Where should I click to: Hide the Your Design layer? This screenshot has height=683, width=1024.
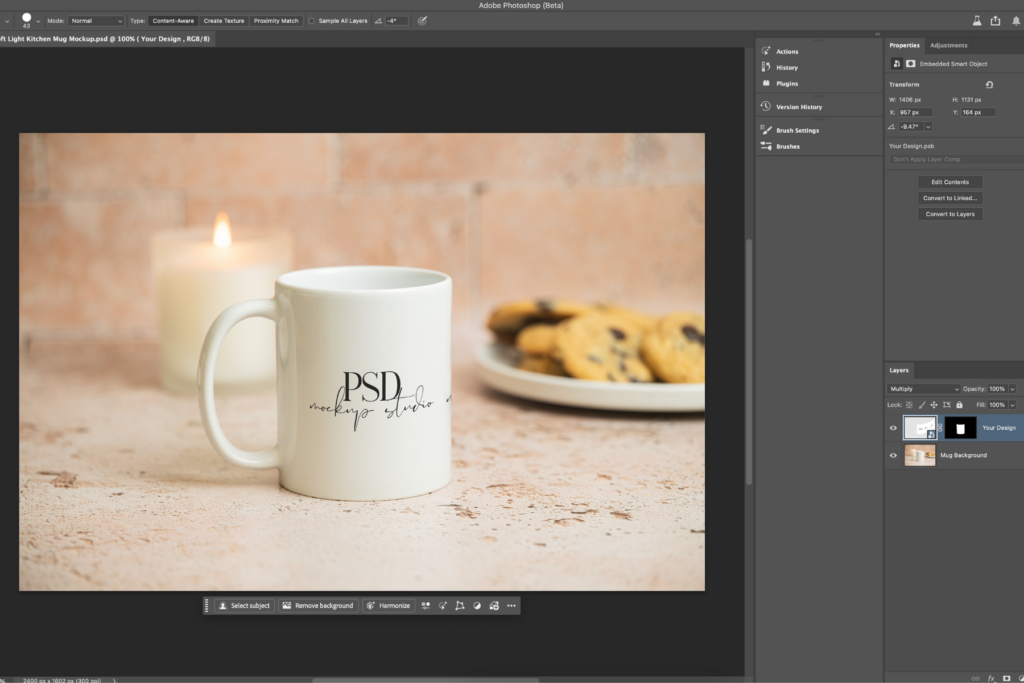point(893,428)
